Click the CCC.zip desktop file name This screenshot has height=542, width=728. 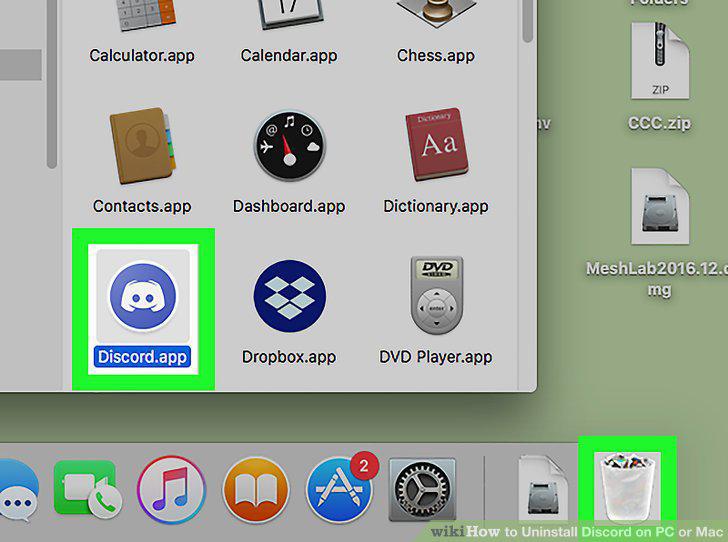point(659,124)
